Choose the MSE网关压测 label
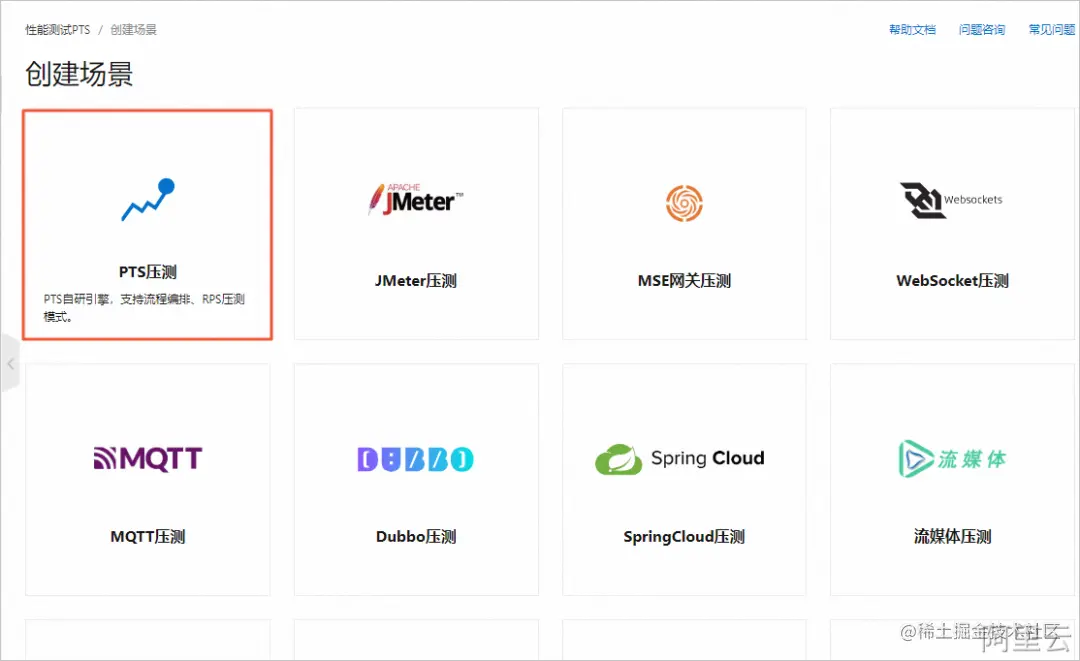Image resolution: width=1080 pixels, height=661 pixels. point(684,281)
